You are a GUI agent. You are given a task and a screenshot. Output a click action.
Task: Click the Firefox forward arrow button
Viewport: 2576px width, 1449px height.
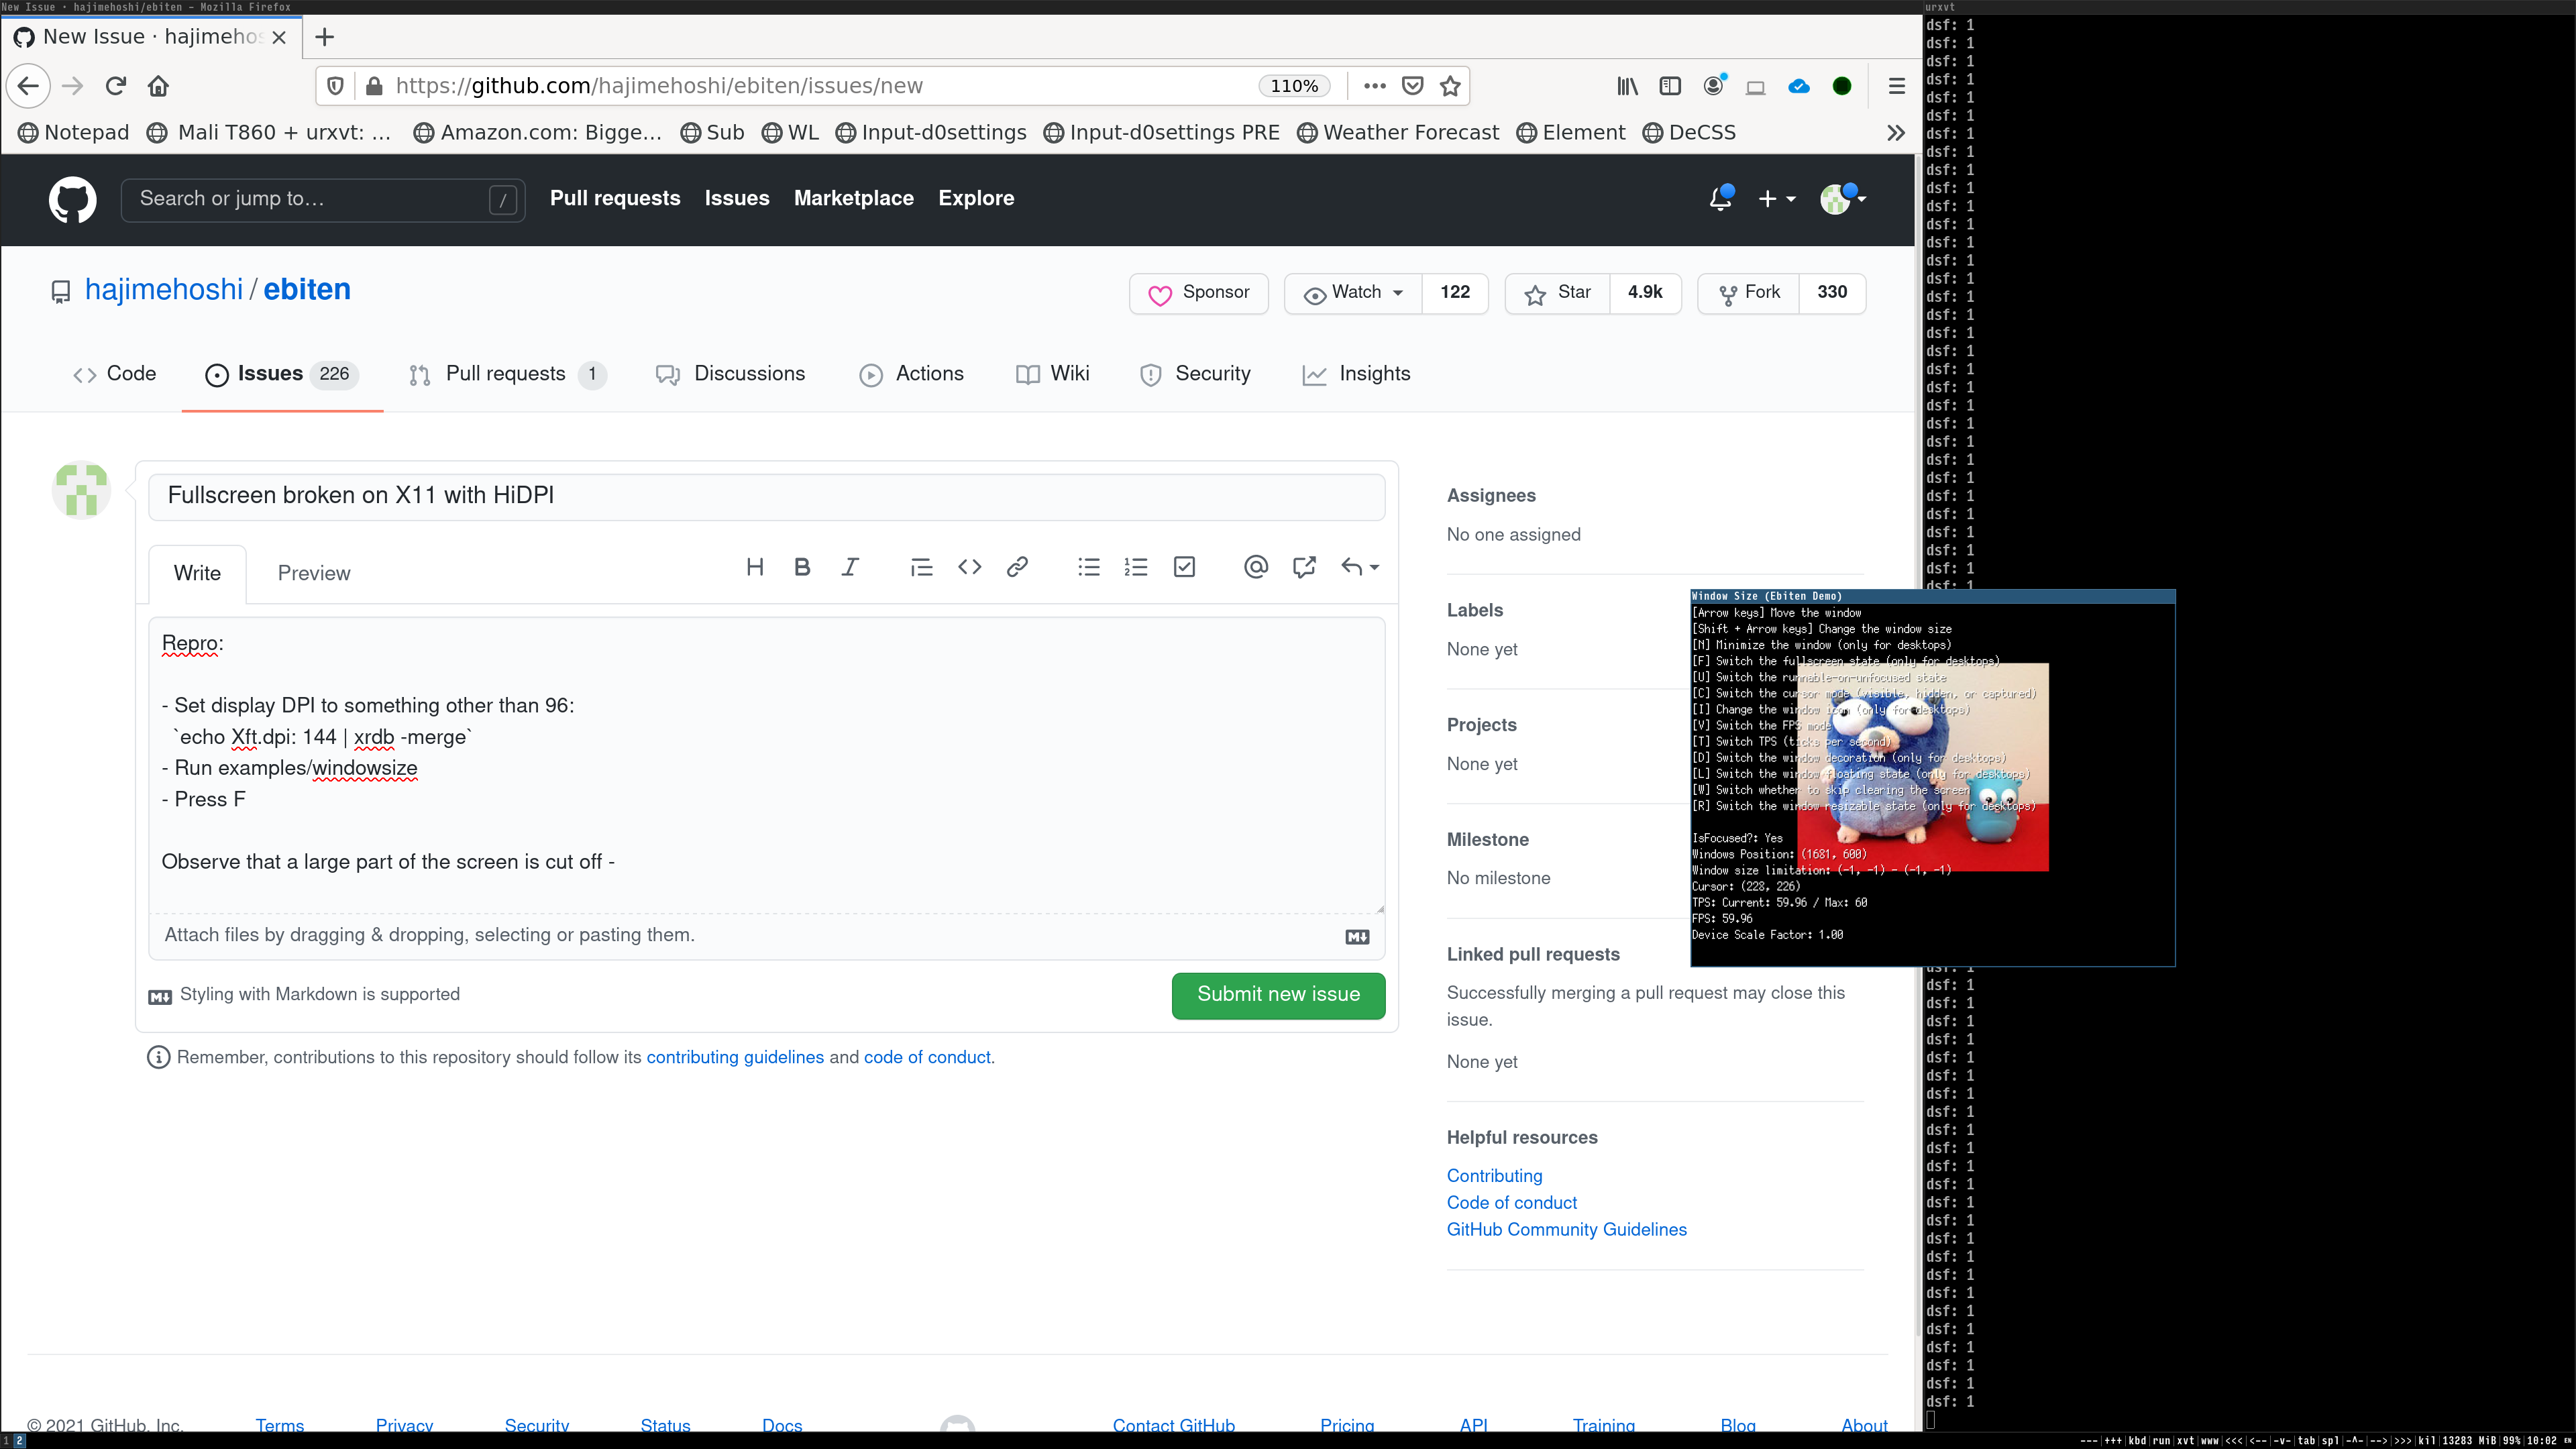pyautogui.click(x=72, y=86)
